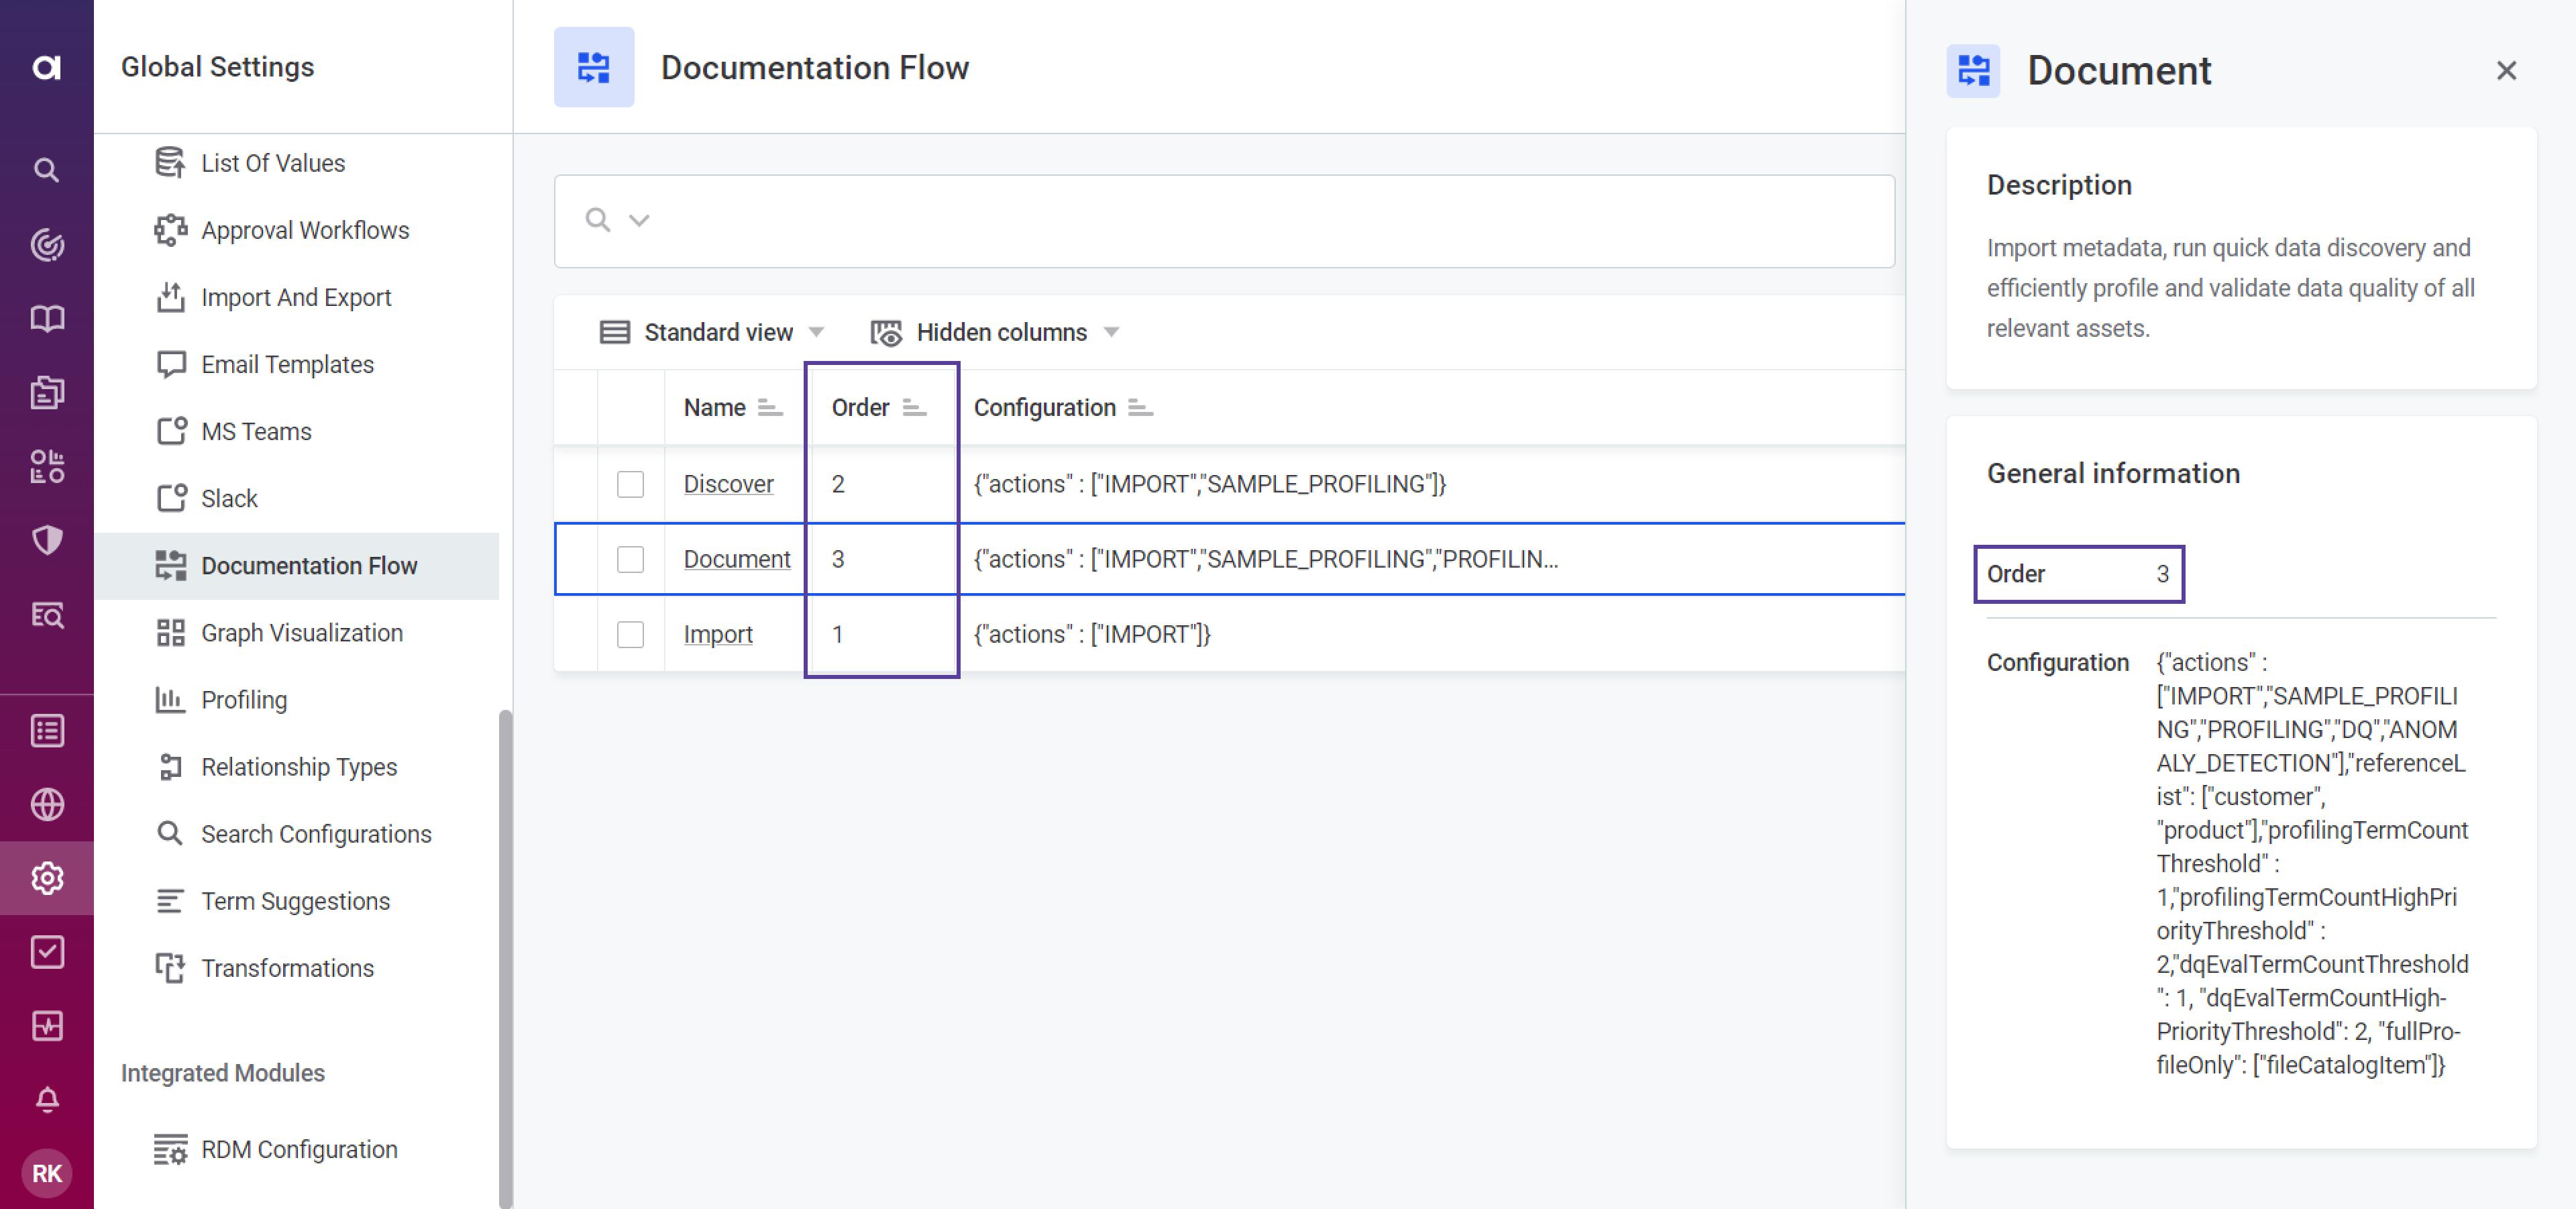Select Email Templates in sidebar
This screenshot has width=2576, height=1209.
click(287, 364)
